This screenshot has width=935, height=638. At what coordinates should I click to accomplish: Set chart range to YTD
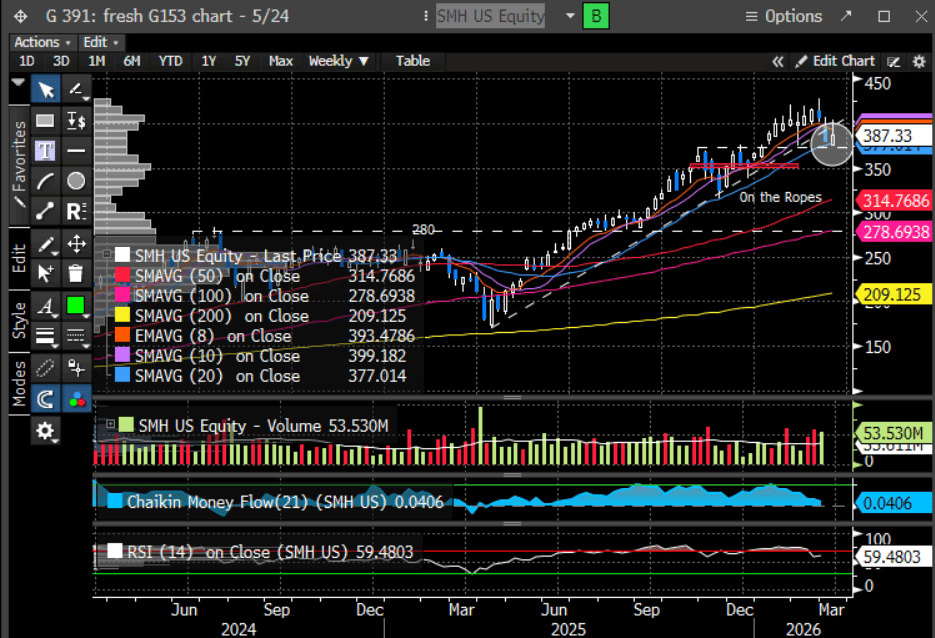171,61
